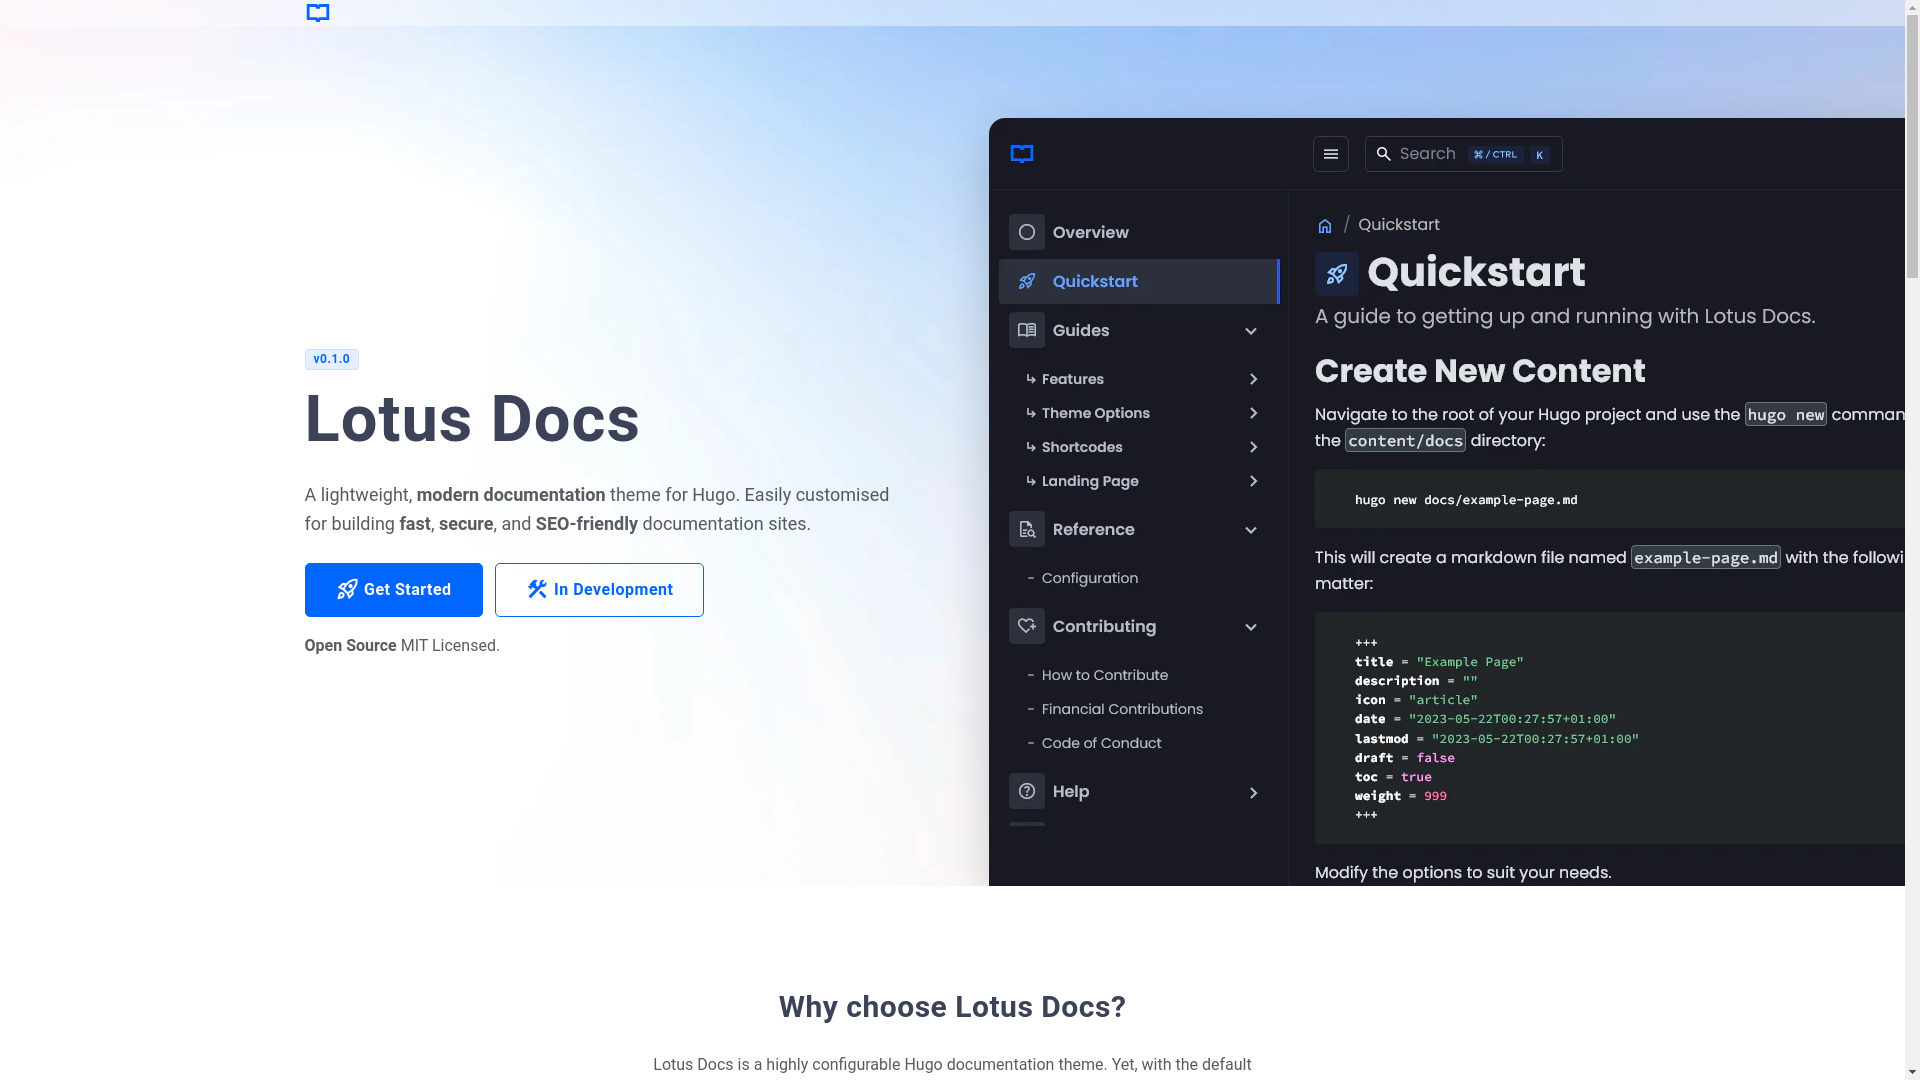Click the 'Lotus Docs' main heading
Viewport: 1920px width, 1080px height.
[472, 418]
